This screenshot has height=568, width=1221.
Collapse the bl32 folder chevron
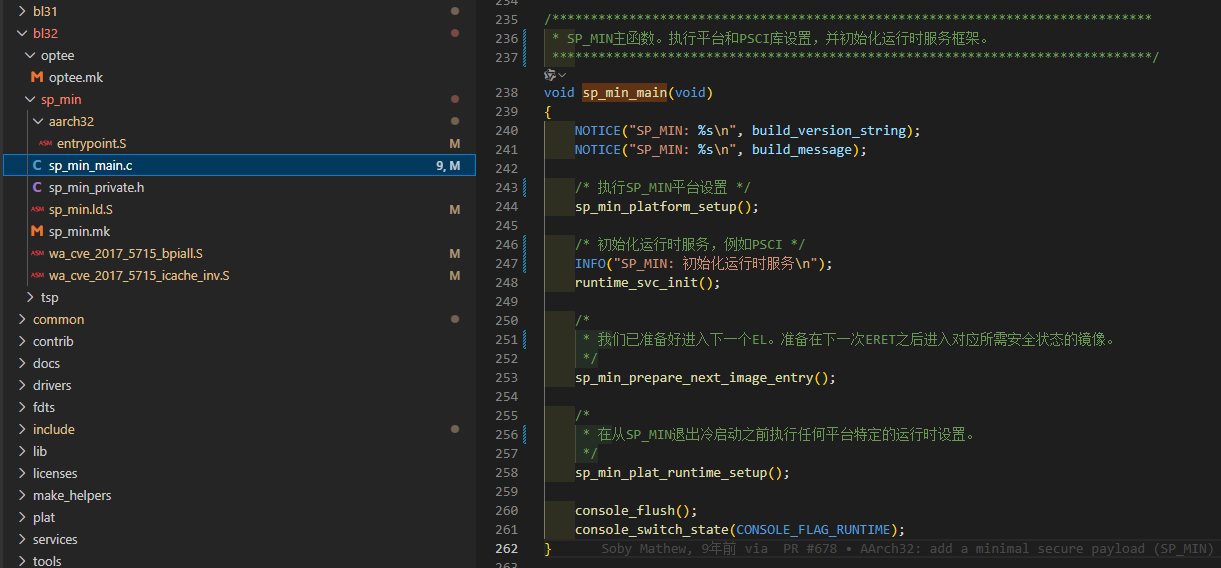(x=23, y=33)
